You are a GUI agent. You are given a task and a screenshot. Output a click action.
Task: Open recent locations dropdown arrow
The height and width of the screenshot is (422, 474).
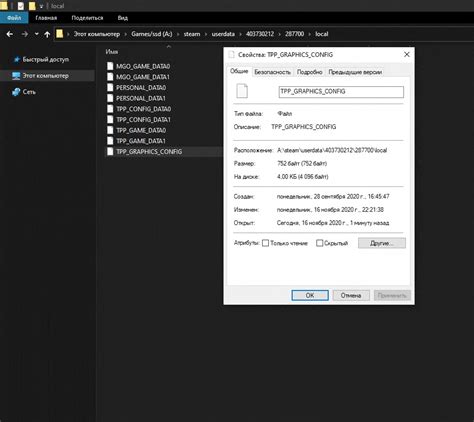(36, 34)
